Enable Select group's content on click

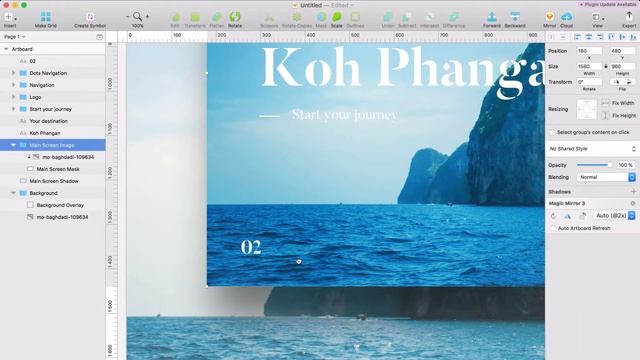553,133
